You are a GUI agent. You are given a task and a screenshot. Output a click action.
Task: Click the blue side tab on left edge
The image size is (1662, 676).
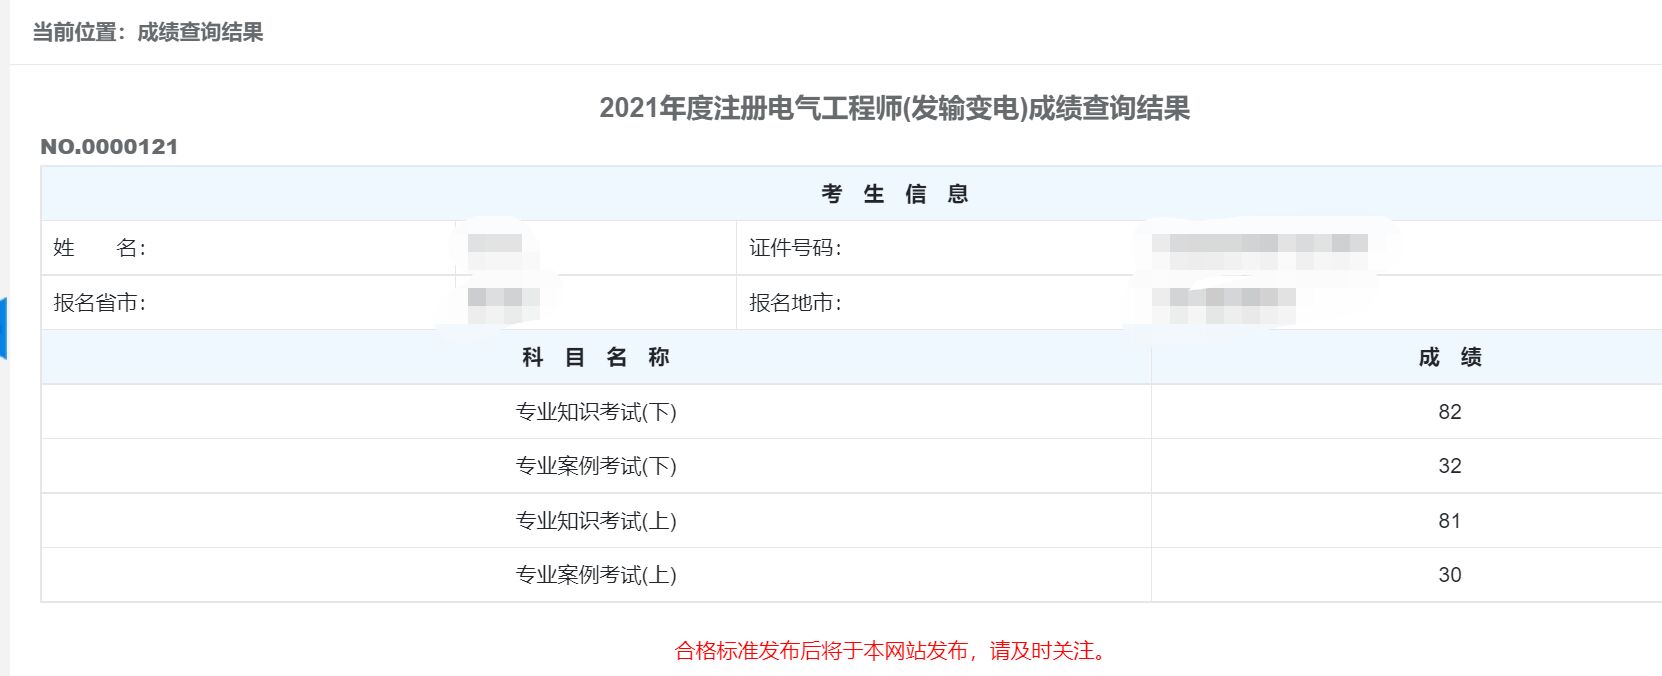(3, 328)
